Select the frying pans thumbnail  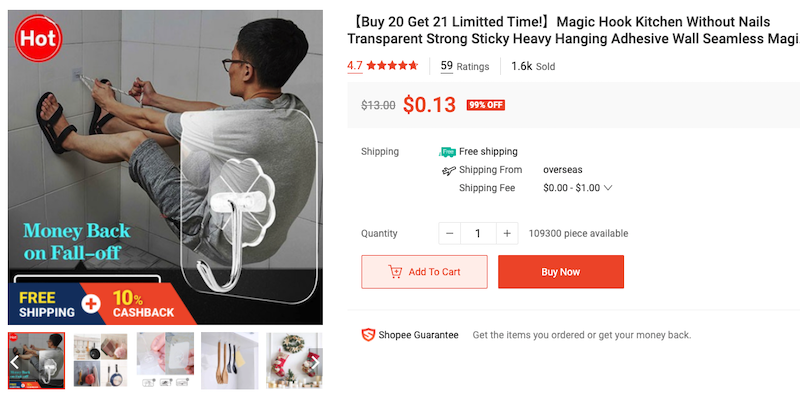pyautogui.click(x=101, y=360)
